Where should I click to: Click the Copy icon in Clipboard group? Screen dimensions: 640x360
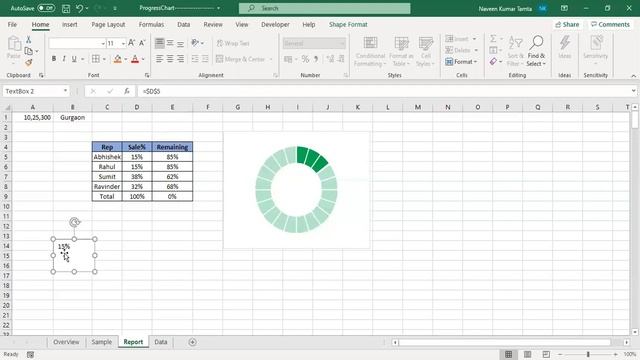tap(29, 51)
